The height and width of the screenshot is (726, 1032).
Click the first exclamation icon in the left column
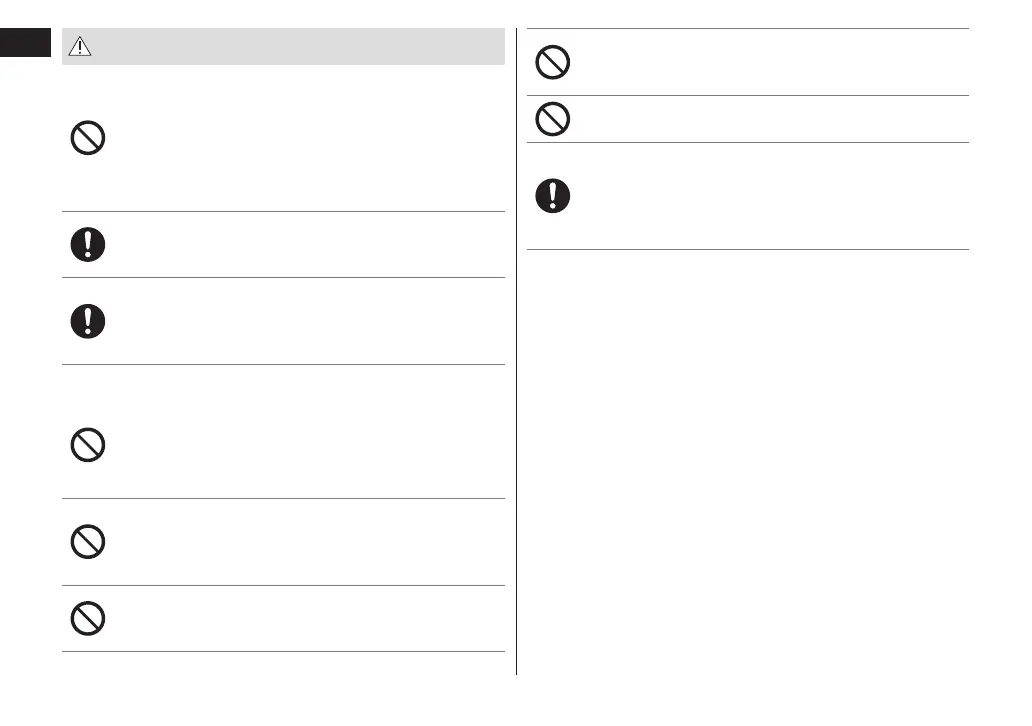[x=88, y=244]
